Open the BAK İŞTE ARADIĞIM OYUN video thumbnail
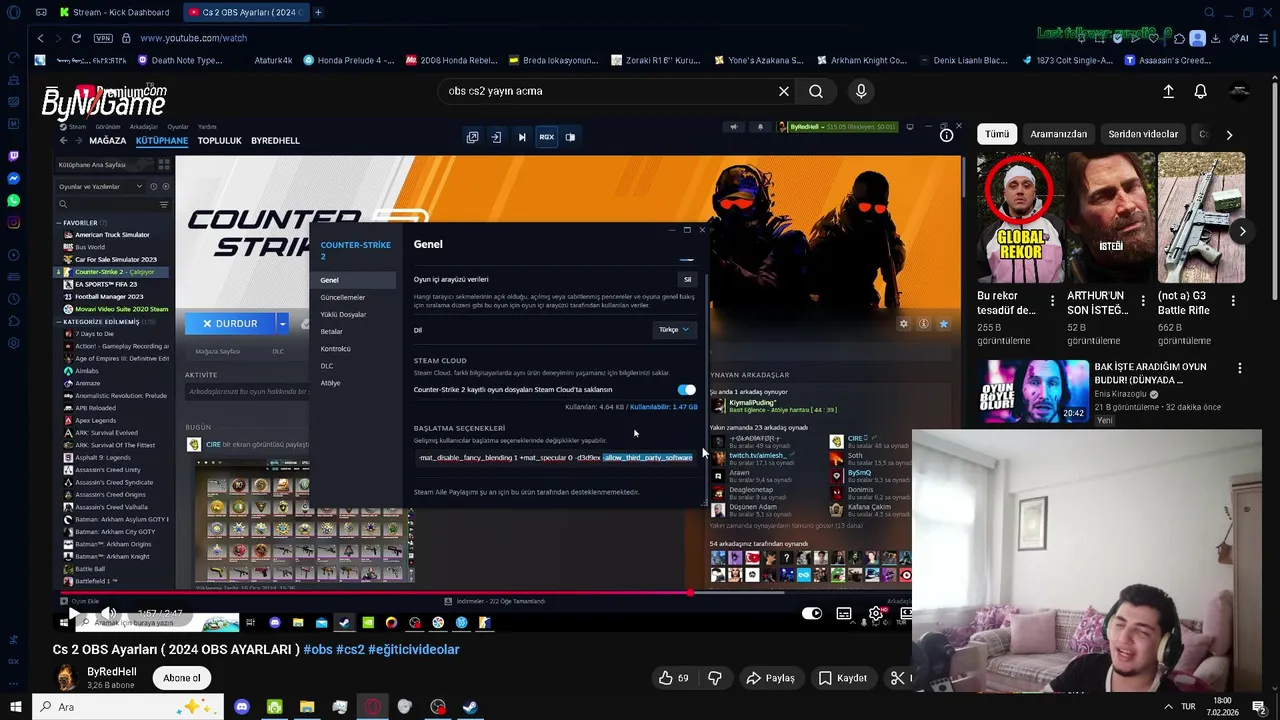 1033,391
